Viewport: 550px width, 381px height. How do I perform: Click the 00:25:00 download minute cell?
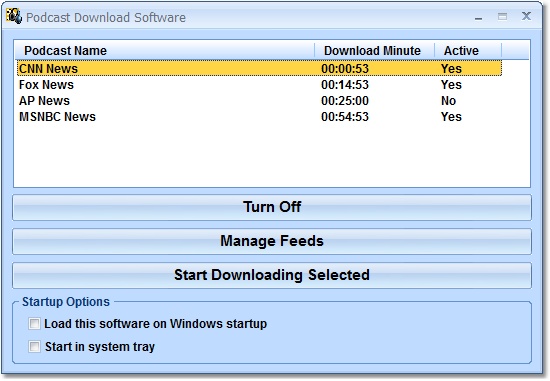(x=345, y=101)
